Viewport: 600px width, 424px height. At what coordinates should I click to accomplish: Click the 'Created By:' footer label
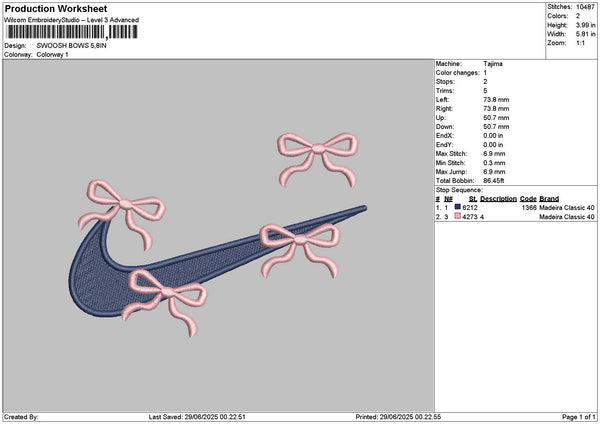pos(21,417)
